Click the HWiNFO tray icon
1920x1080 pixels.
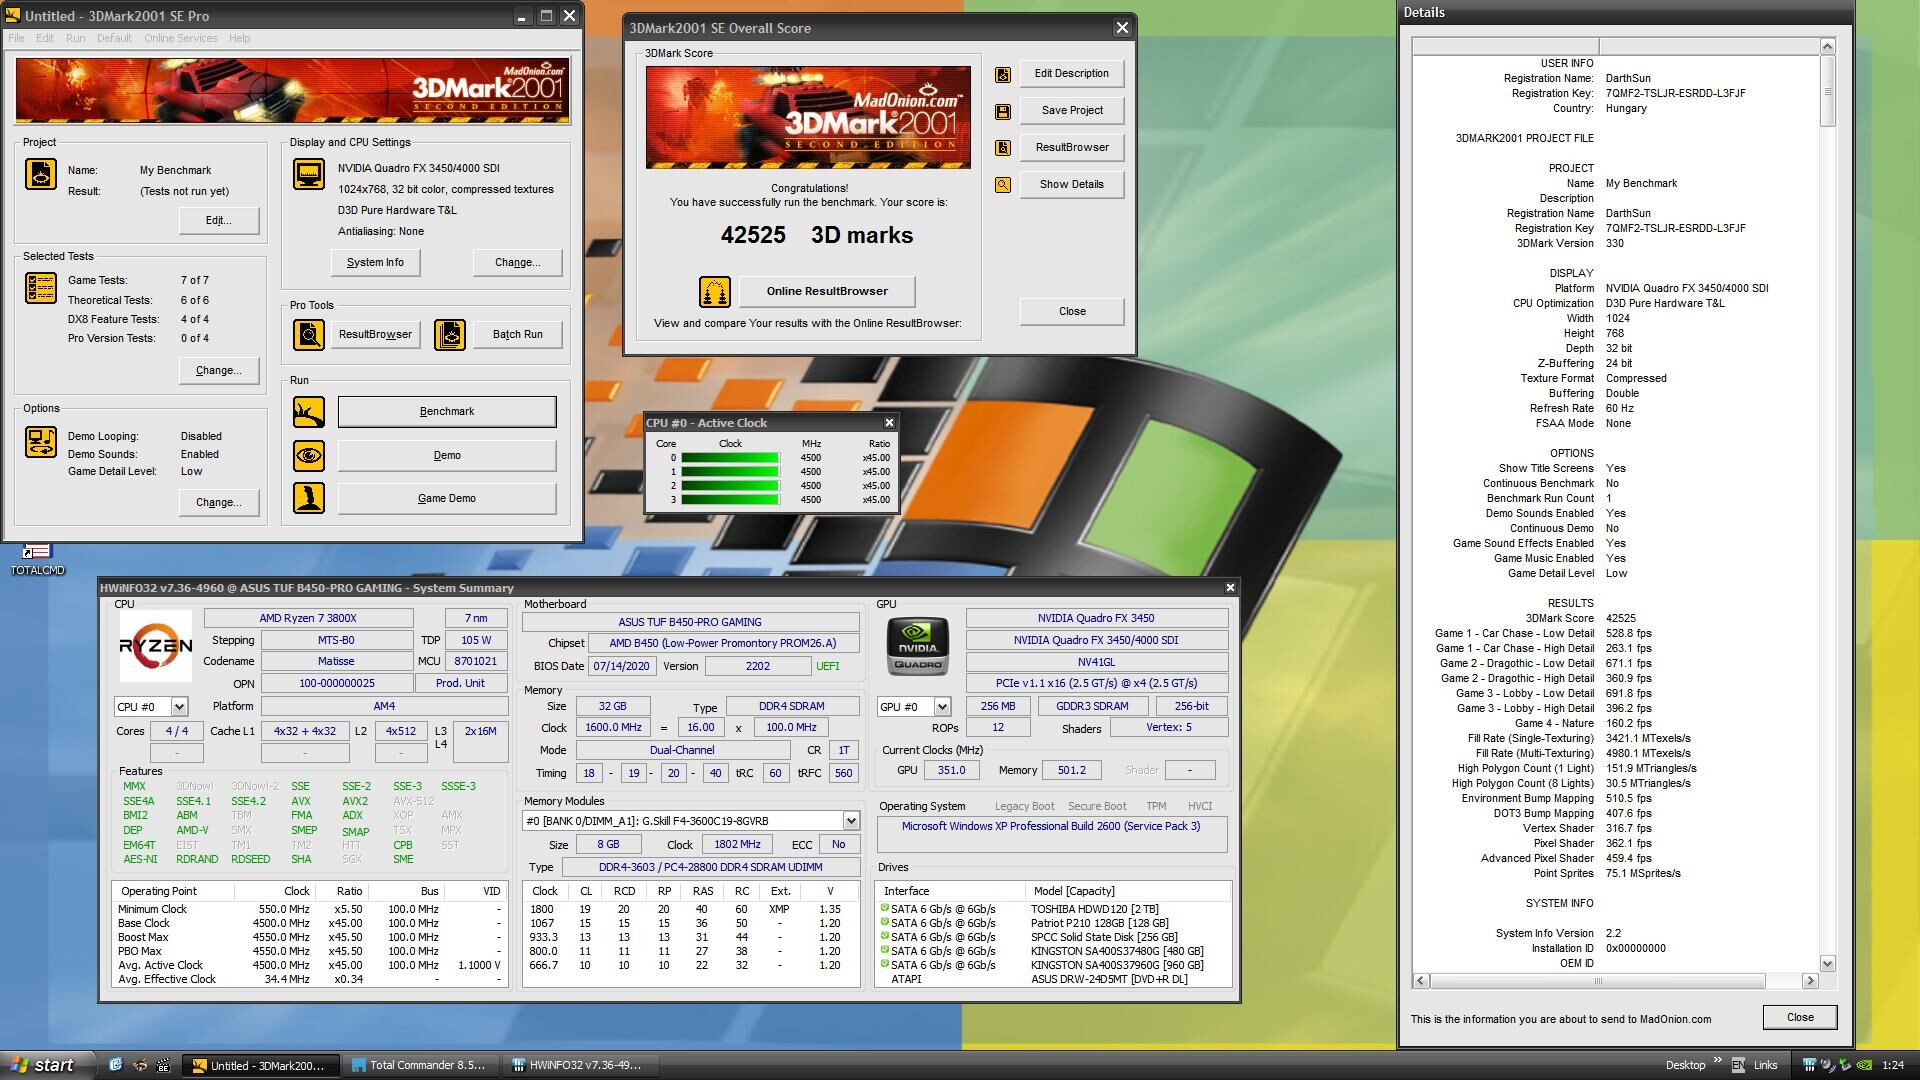pyautogui.click(x=1809, y=1065)
